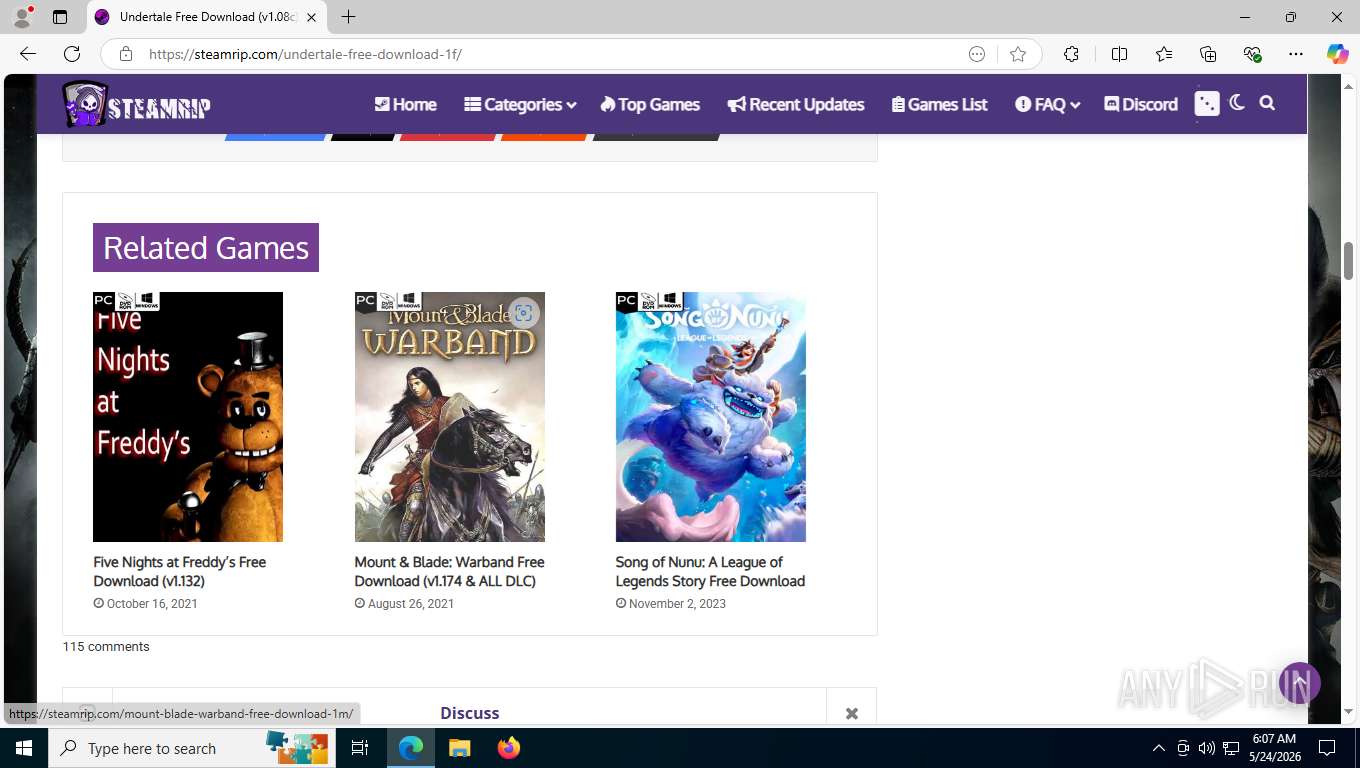Open Five Nights at Freddy's Free Download link
Screen dimensions: 1360x768
[180, 571]
